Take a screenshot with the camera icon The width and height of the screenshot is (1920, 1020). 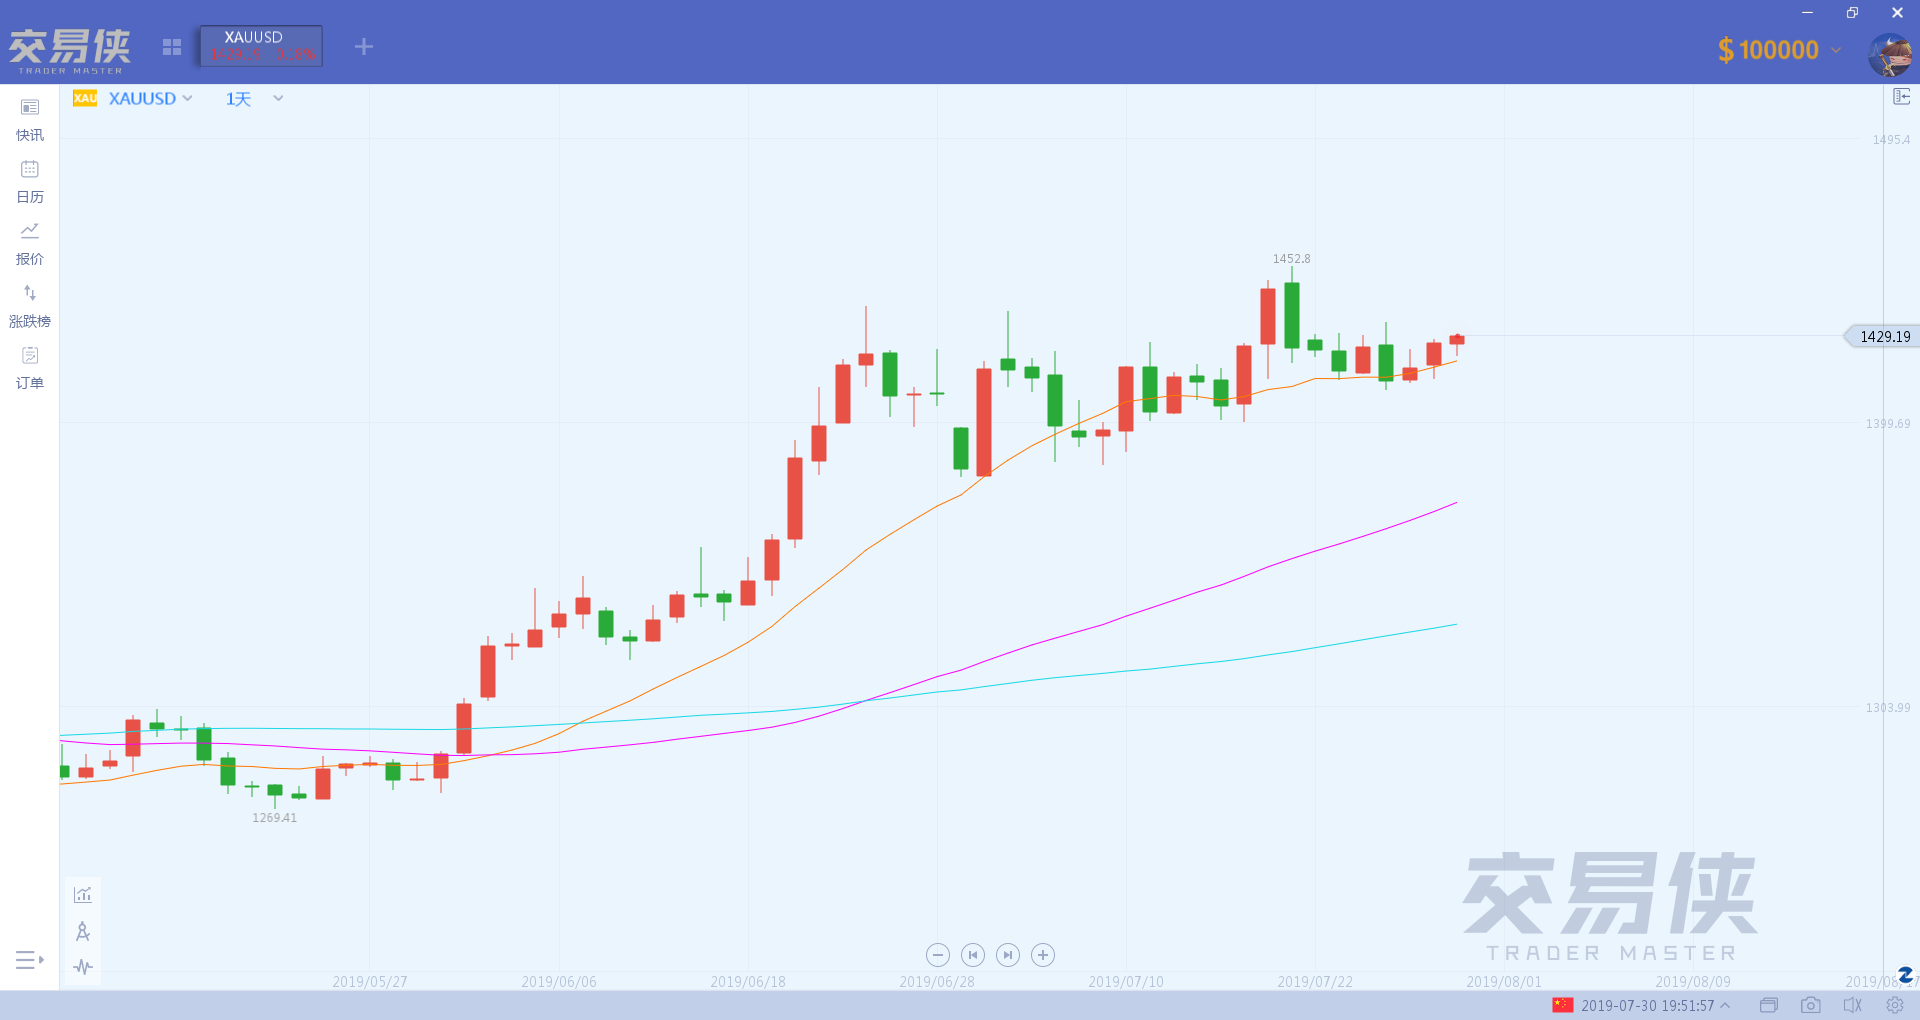[x=1810, y=1005]
